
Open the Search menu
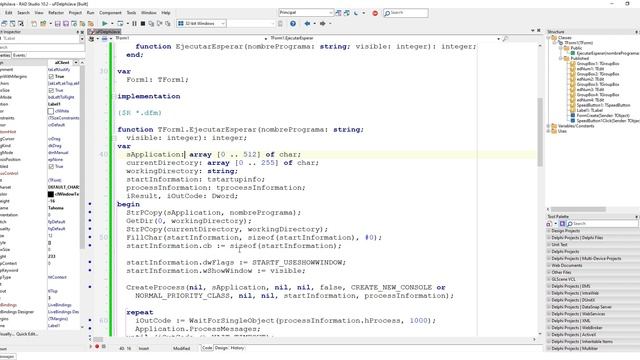(23, 13)
